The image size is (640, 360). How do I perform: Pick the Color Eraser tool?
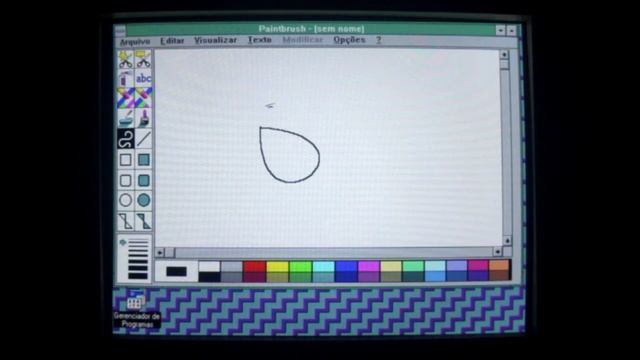tap(126, 98)
